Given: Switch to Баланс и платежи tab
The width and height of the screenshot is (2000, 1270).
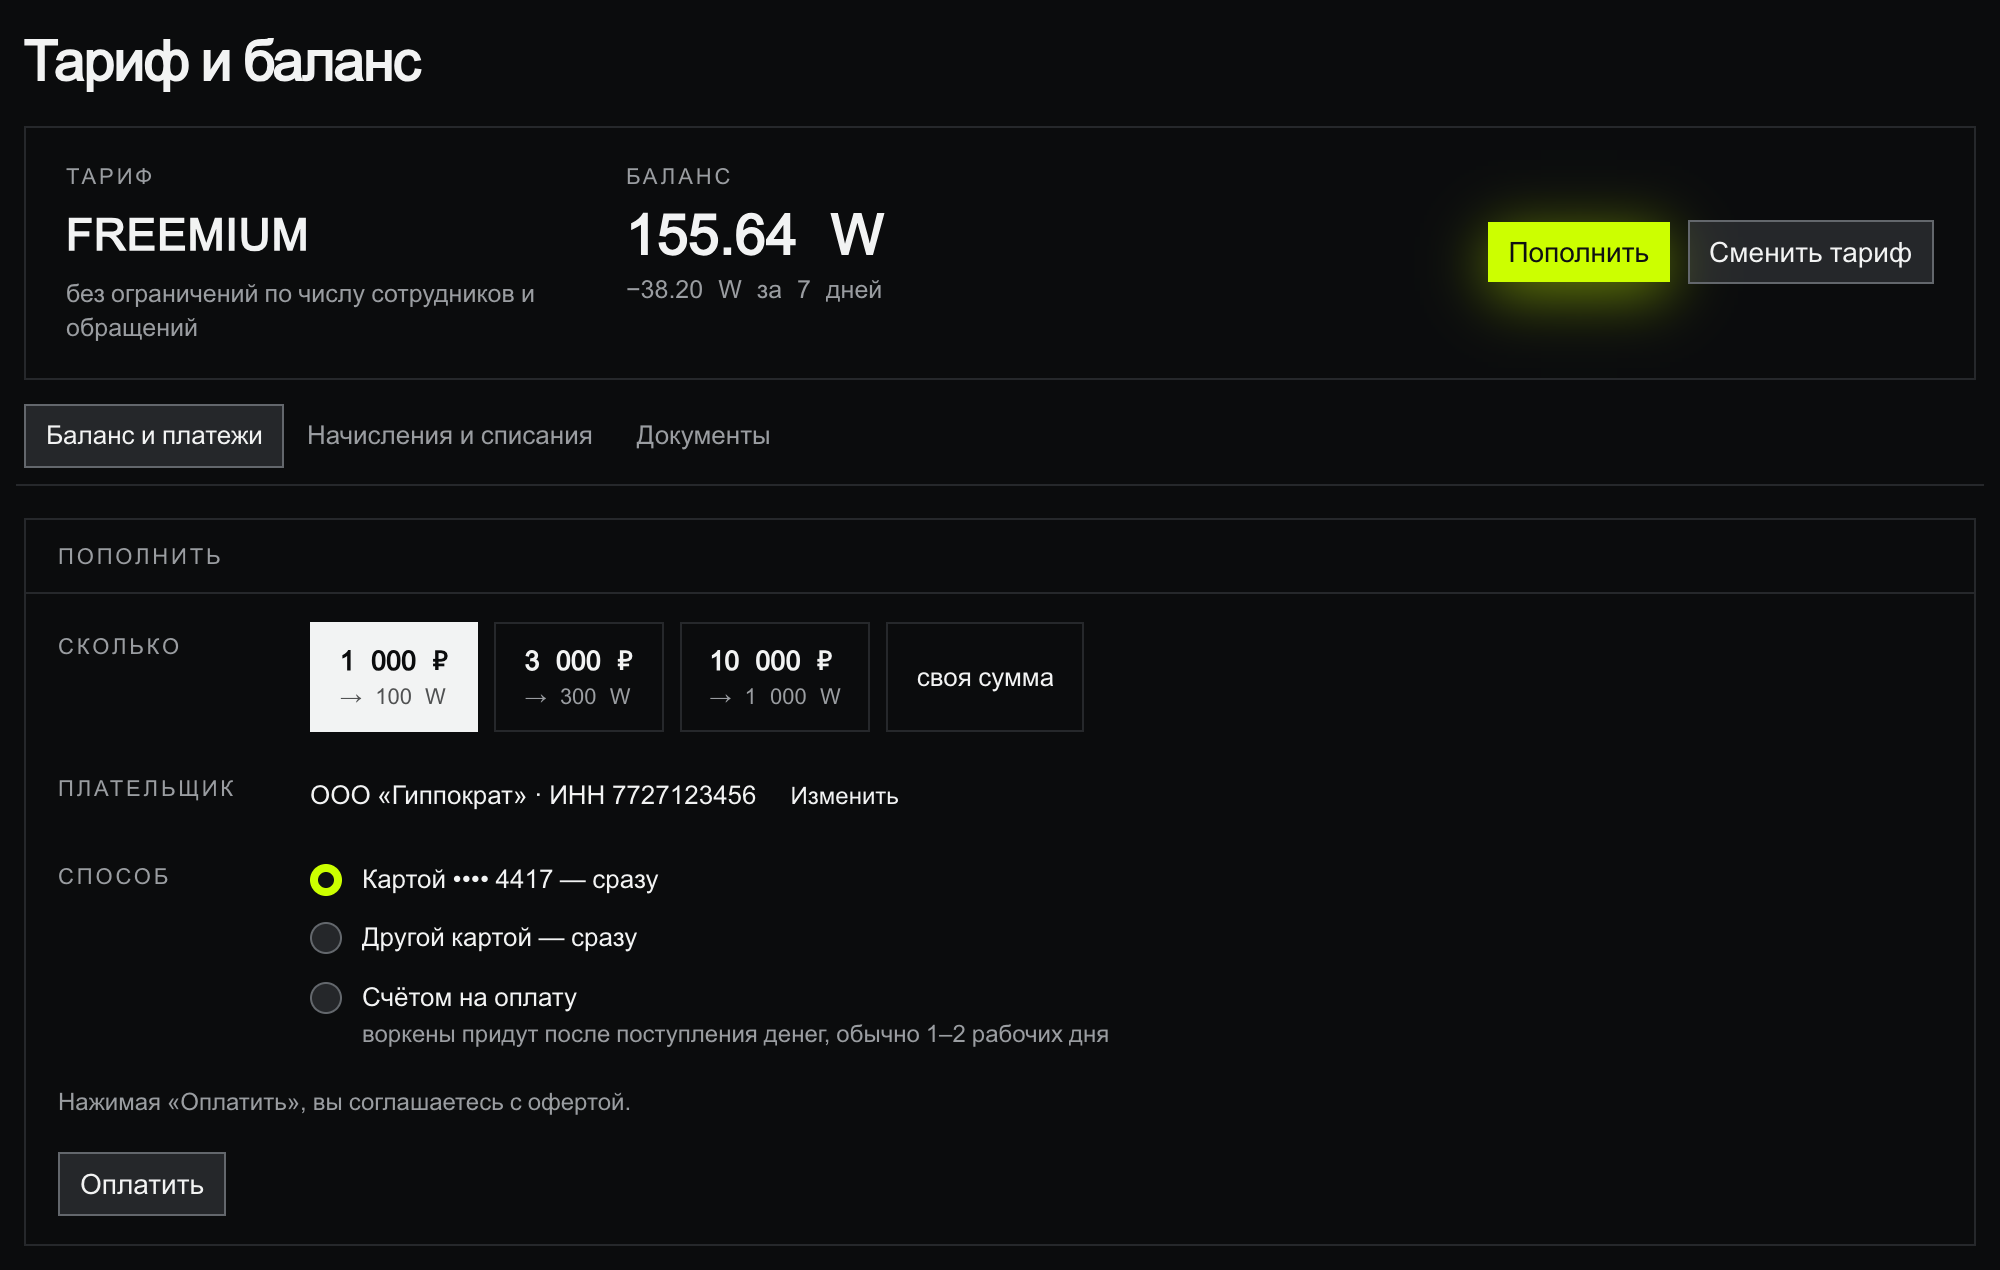Looking at the screenshot, I should (154, 436).
